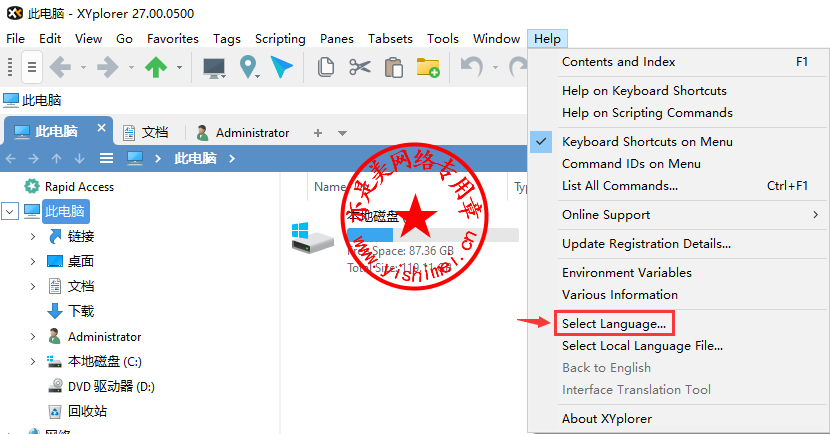Click the local disk usage bar
Image resolution: width=830 pixels, height=434 pixels.
pyautogui.click(x=432, y=234)
